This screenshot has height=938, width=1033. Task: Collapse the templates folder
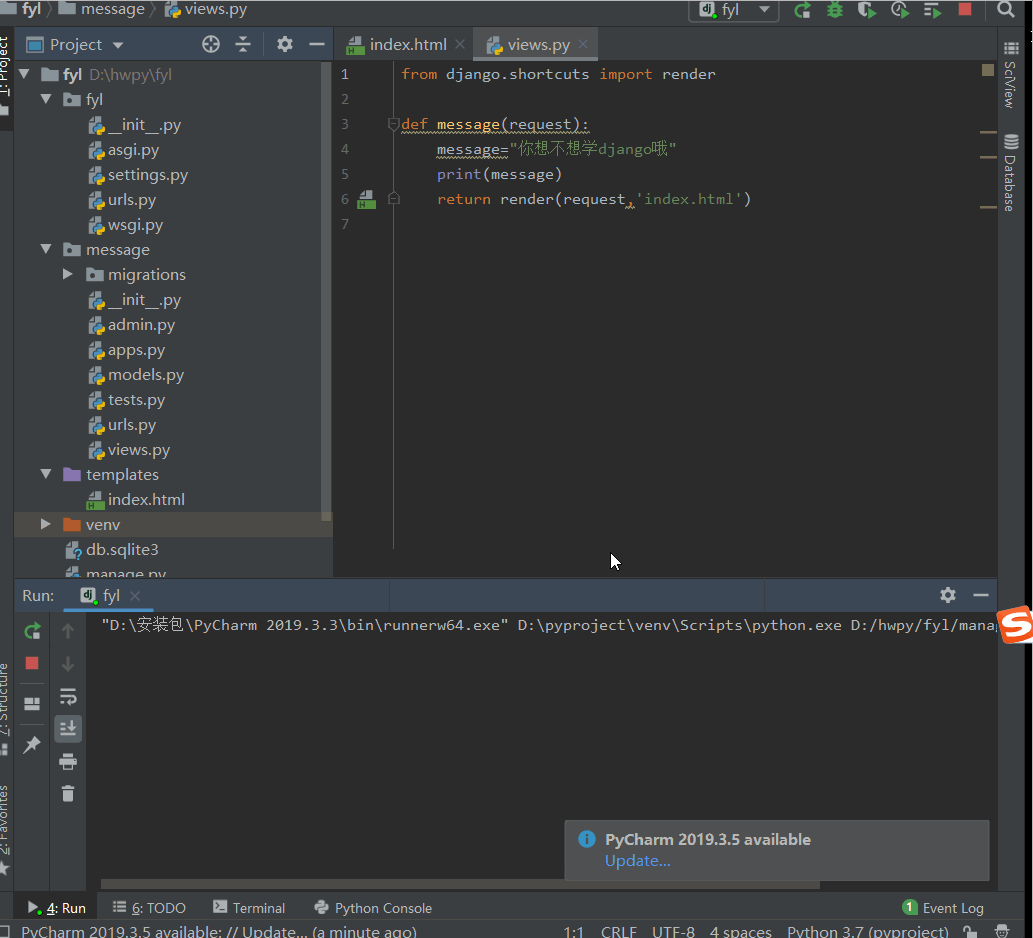(x=46, y=474)
